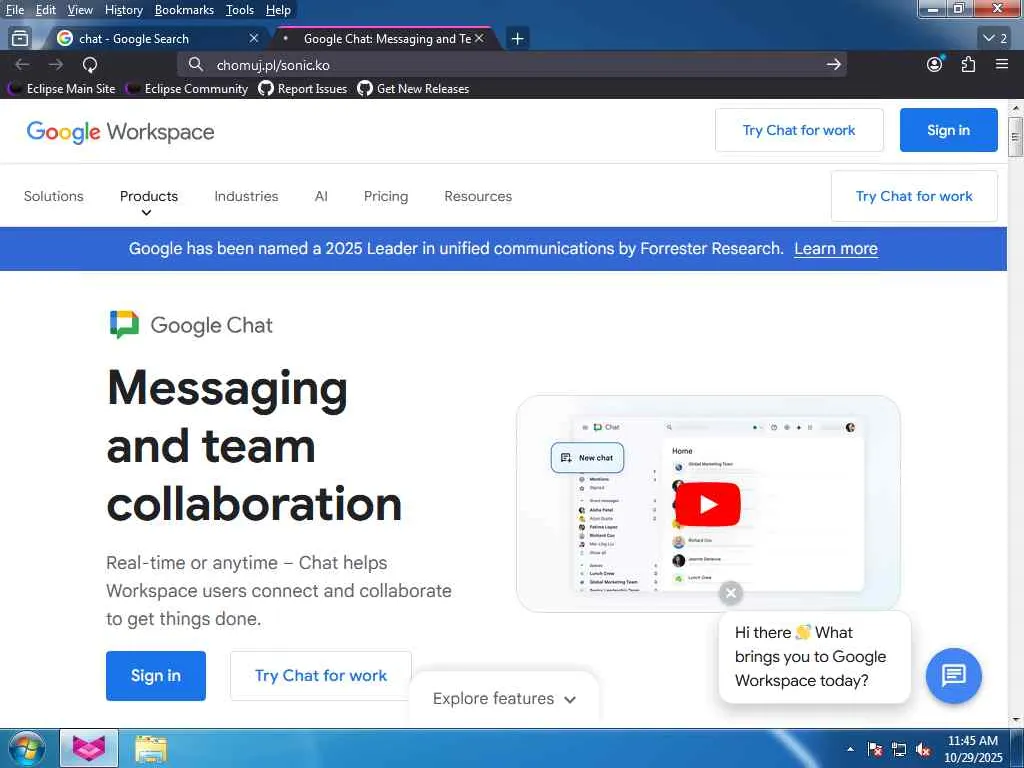This screenshot has width=1024, height=768.
Task: Click hero Try Chat for work button
Action: tap(321, 675)
